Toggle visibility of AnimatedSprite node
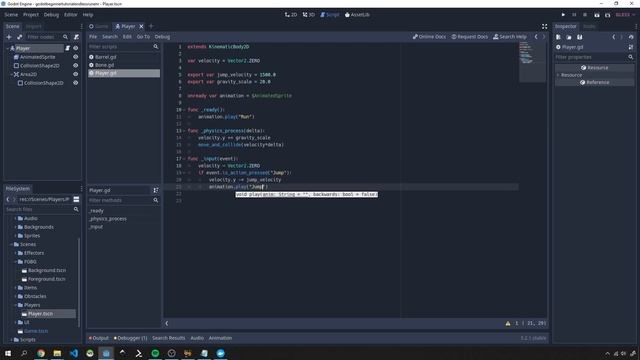 76,57
